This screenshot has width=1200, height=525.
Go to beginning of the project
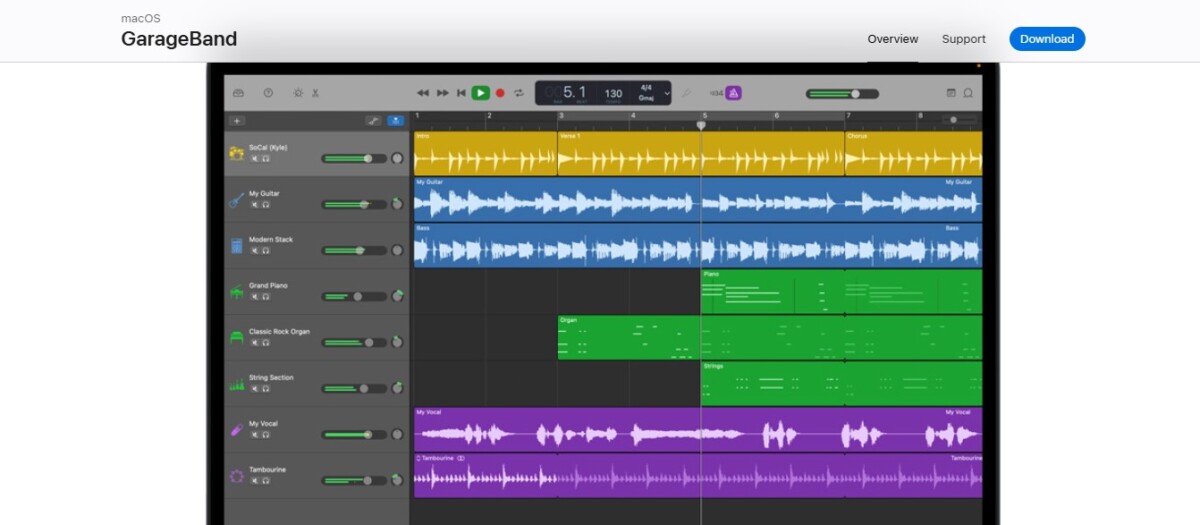click(461, 93)
